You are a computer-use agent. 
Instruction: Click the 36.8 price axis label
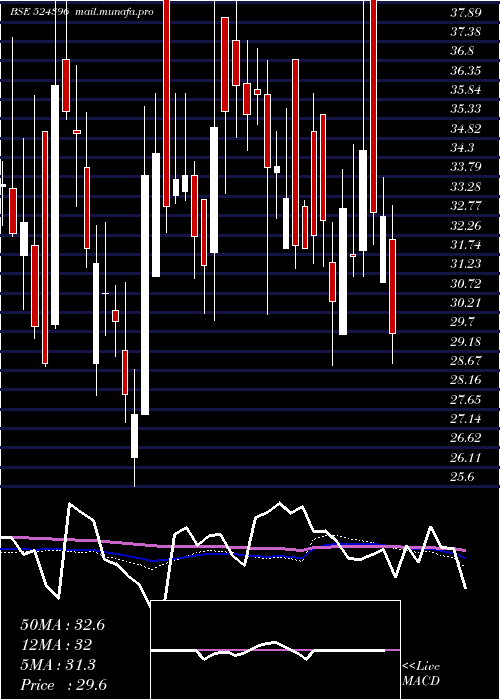[x=462, y=51]
